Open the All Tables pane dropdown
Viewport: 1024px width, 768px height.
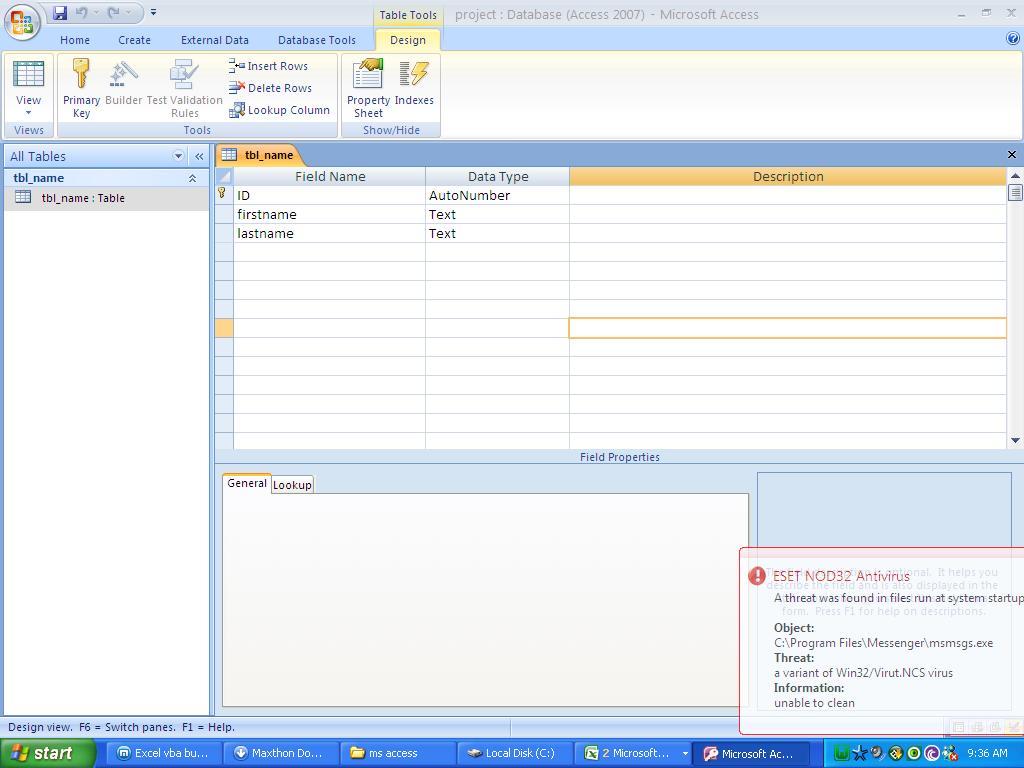click(x=178, y=156)
